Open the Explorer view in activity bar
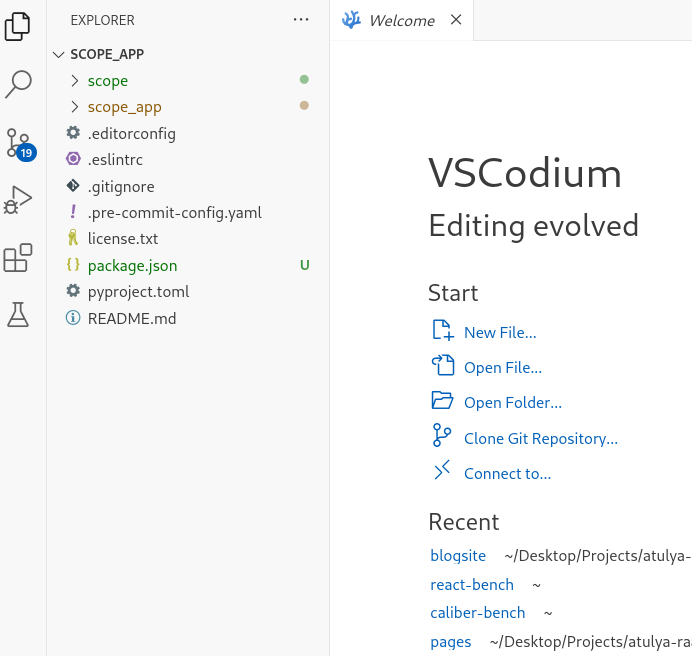The width and height of the screenshot is (692, 656). pos(18,26)
